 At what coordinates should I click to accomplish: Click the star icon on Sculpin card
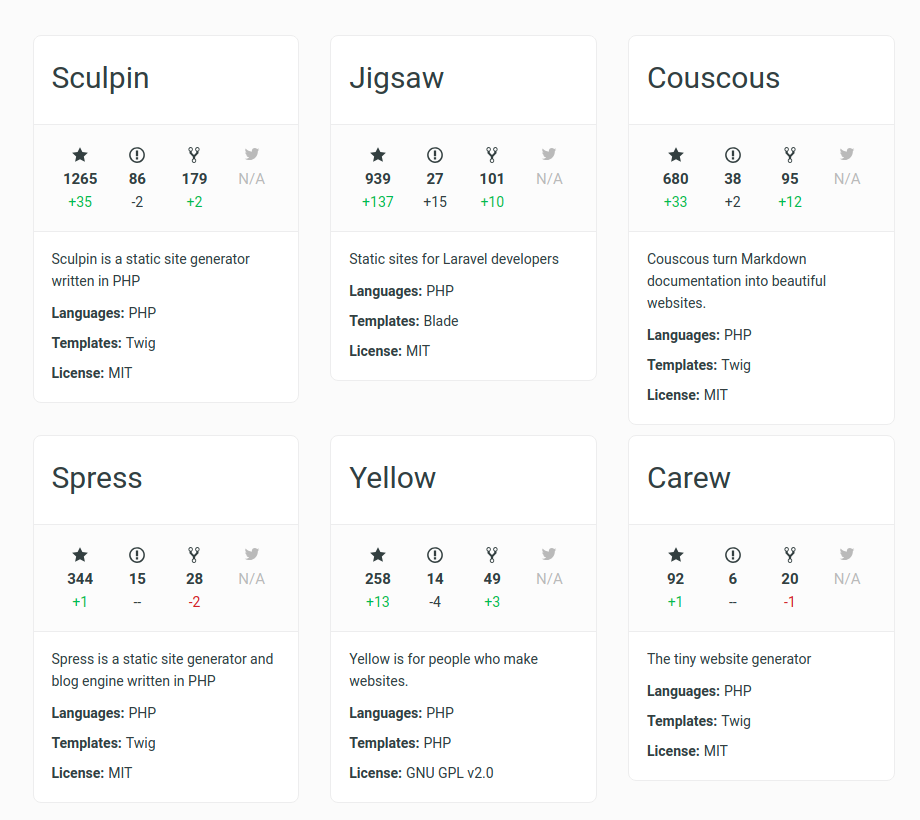[x=80, y=155]
